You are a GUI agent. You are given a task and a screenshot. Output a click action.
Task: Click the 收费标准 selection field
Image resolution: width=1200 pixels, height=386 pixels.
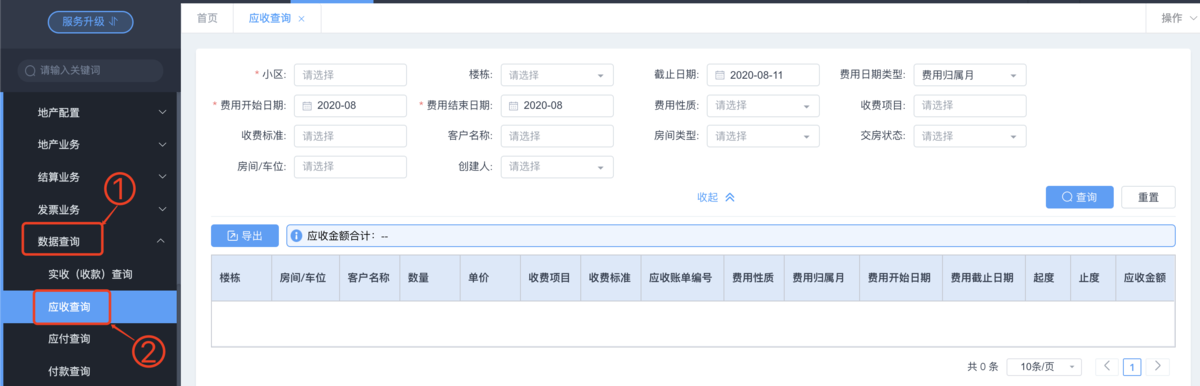tap(350, 136)
